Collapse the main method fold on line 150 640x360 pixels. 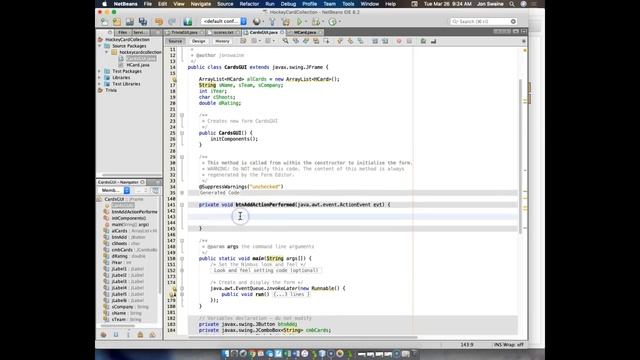pyautogui.click(x=182, y=258)
